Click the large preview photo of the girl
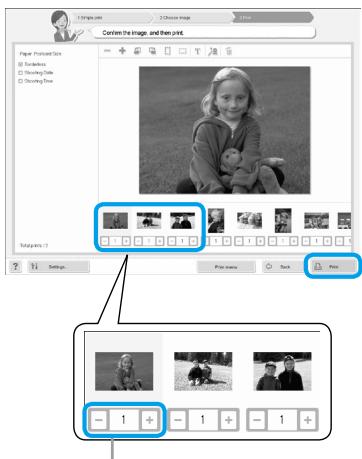This screenshot has width=362, height=459. click(x=224, y=130)
